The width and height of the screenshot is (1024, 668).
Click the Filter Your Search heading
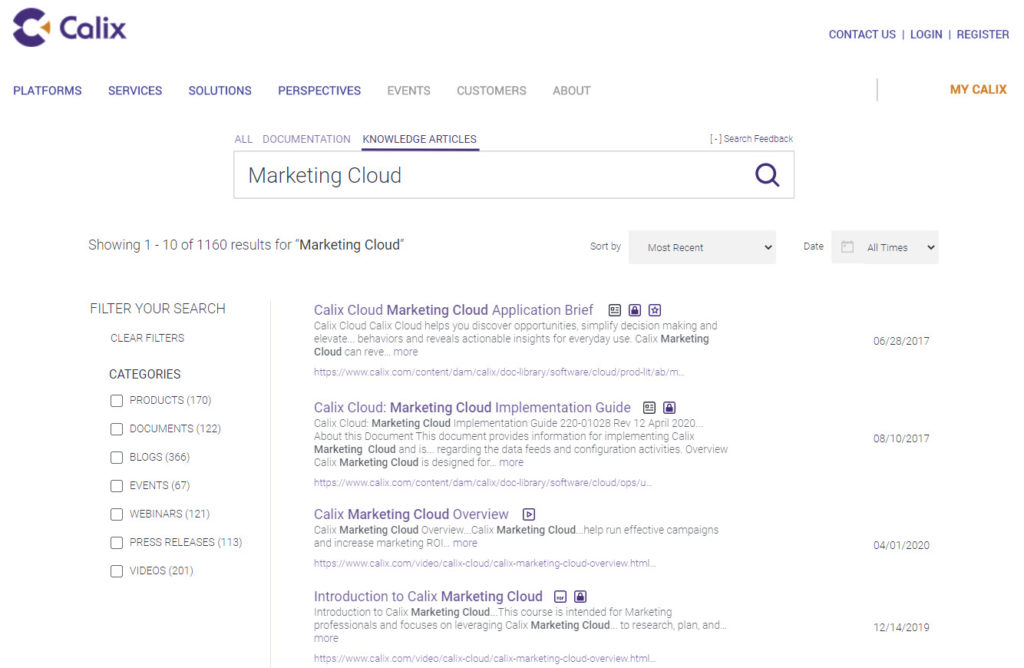coord(157,309)
